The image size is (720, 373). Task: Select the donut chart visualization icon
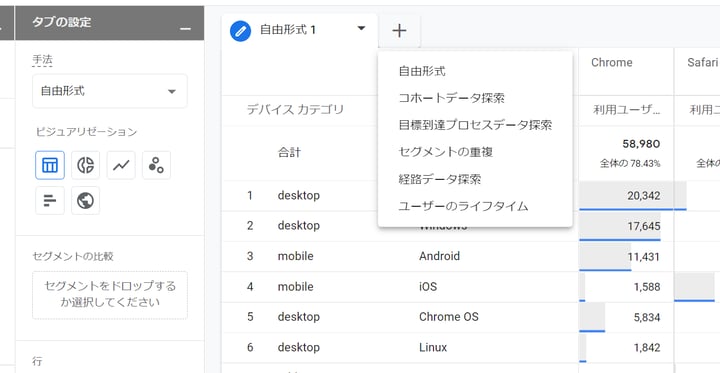(x=85, y=165)
